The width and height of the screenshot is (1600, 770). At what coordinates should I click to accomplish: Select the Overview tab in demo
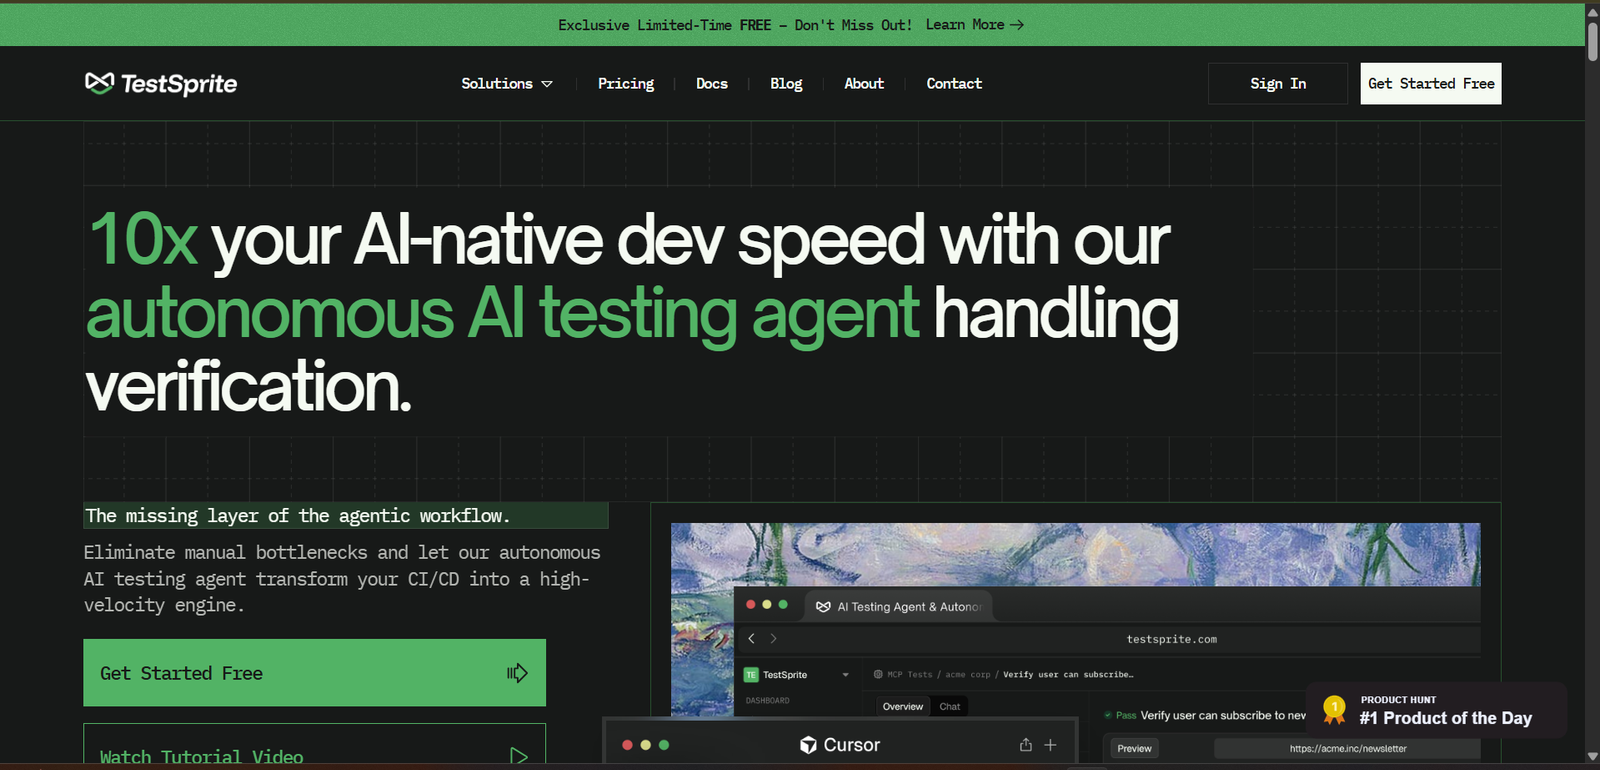(x=902, y=707)
